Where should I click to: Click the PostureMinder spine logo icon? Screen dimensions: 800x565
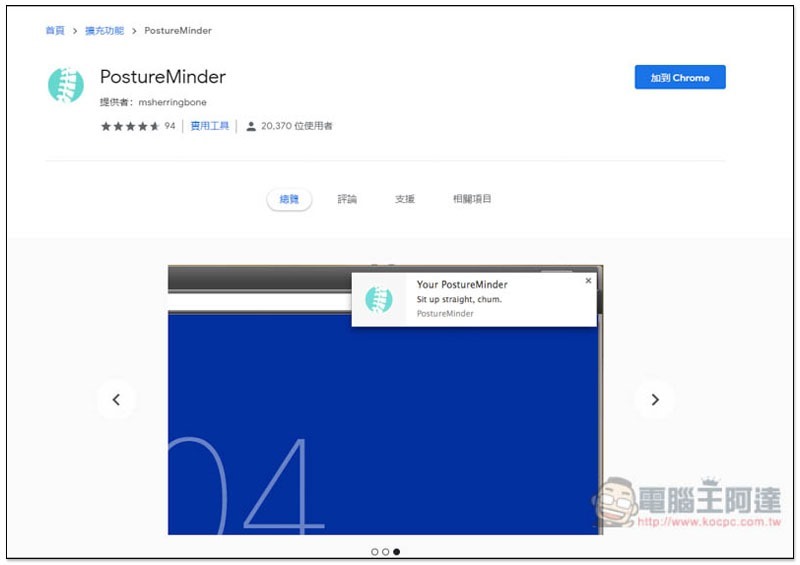(65, 85)
